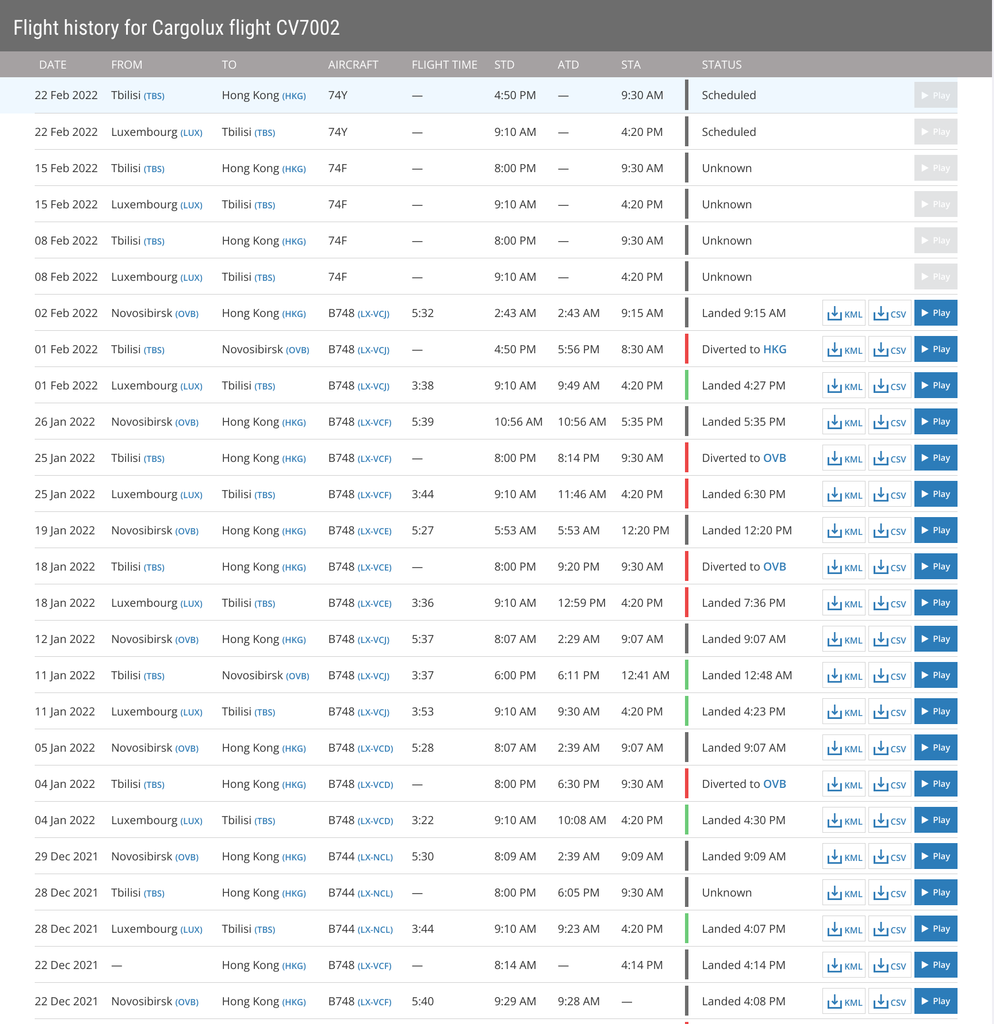The height and width of the screenshot is (1024, 994).
Task: Download CSV for the 29 Dec 2021 flight
Action: [x=890, y=857]
